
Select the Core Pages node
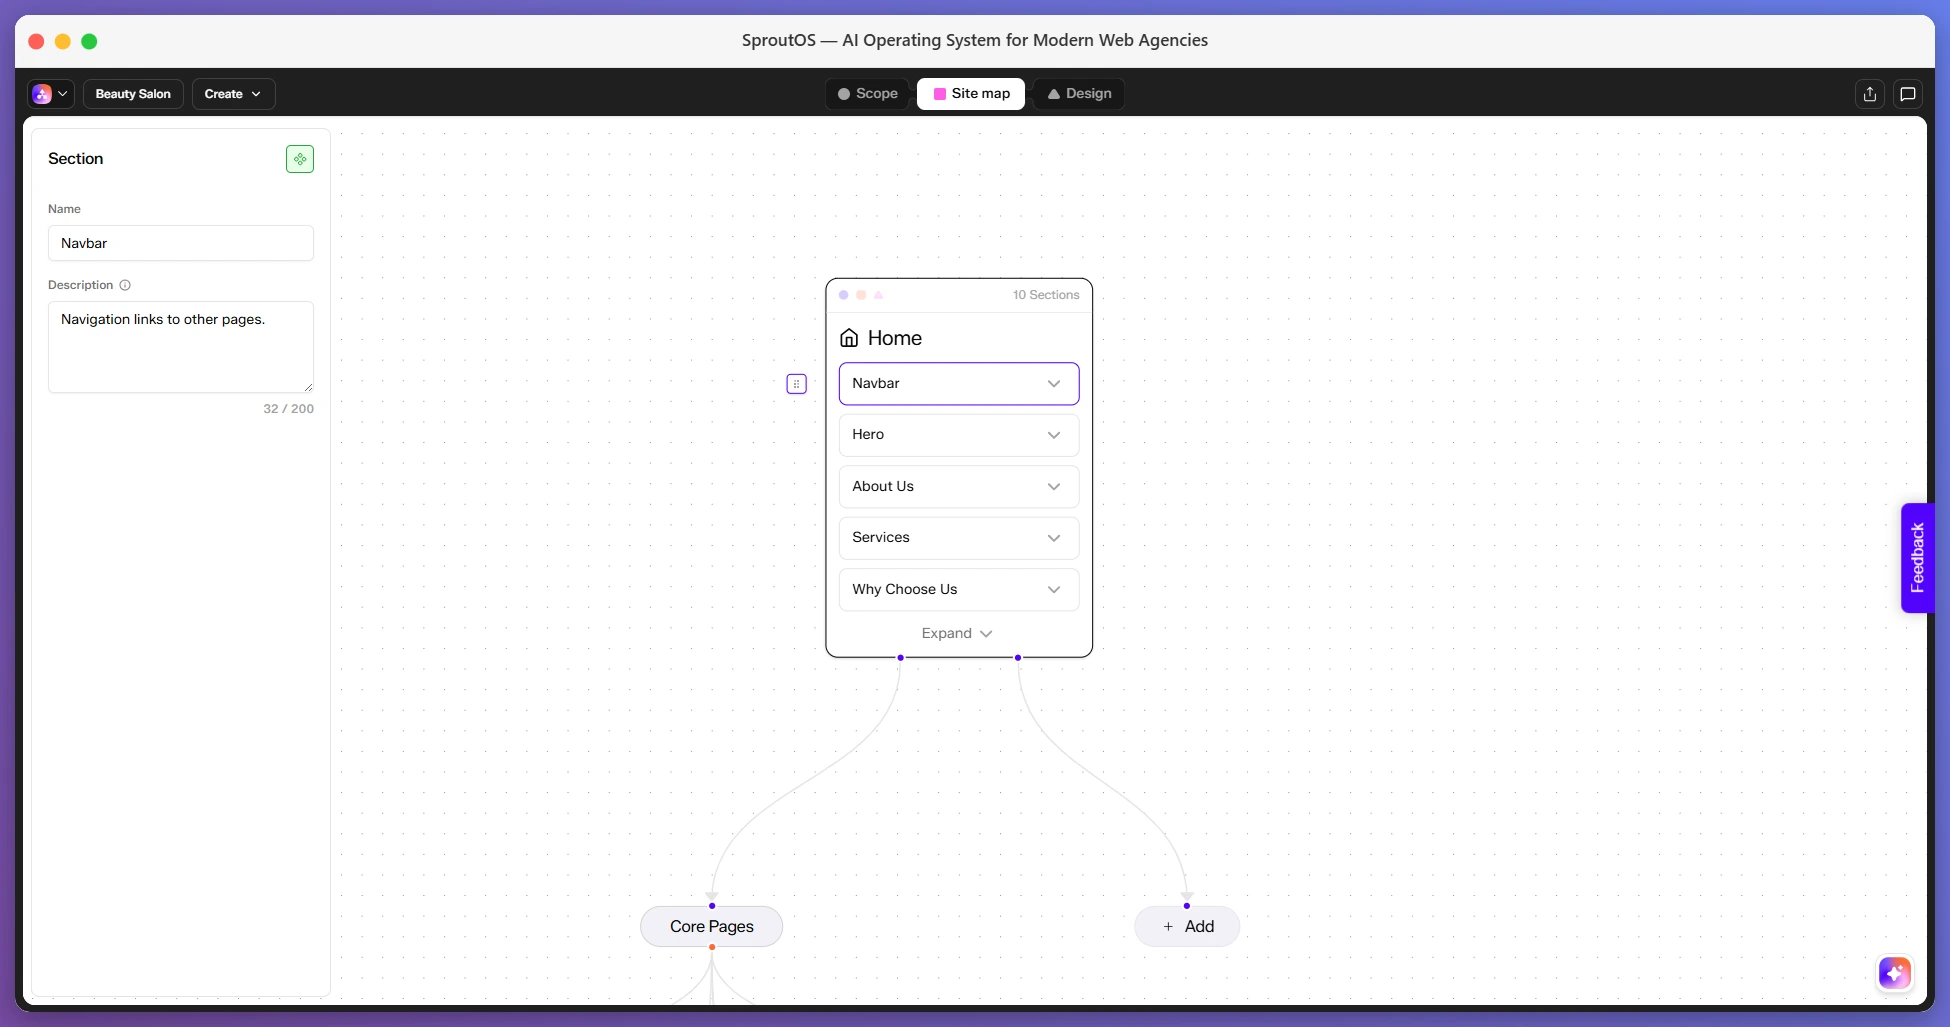[x=712, y=927]
